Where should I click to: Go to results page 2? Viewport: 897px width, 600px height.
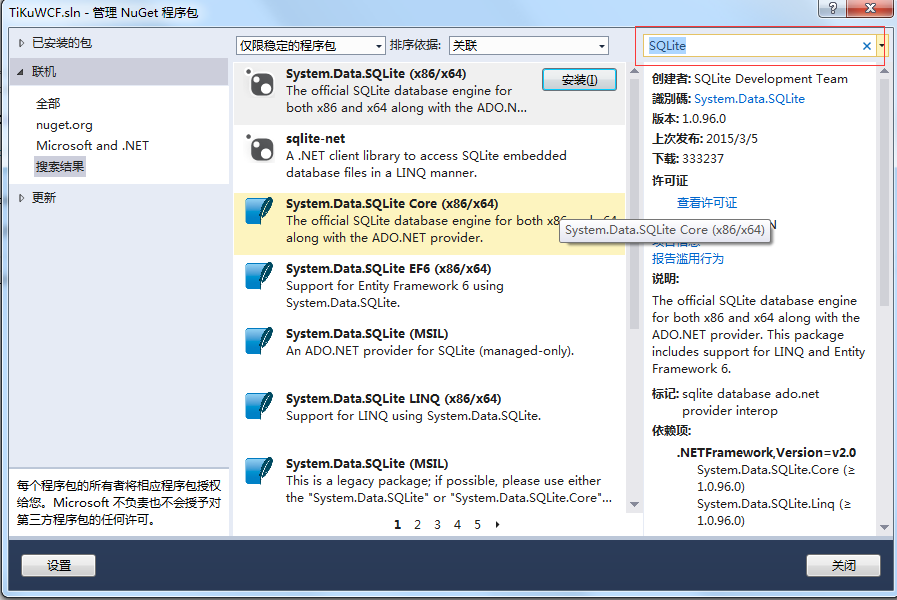pos(418,524)
